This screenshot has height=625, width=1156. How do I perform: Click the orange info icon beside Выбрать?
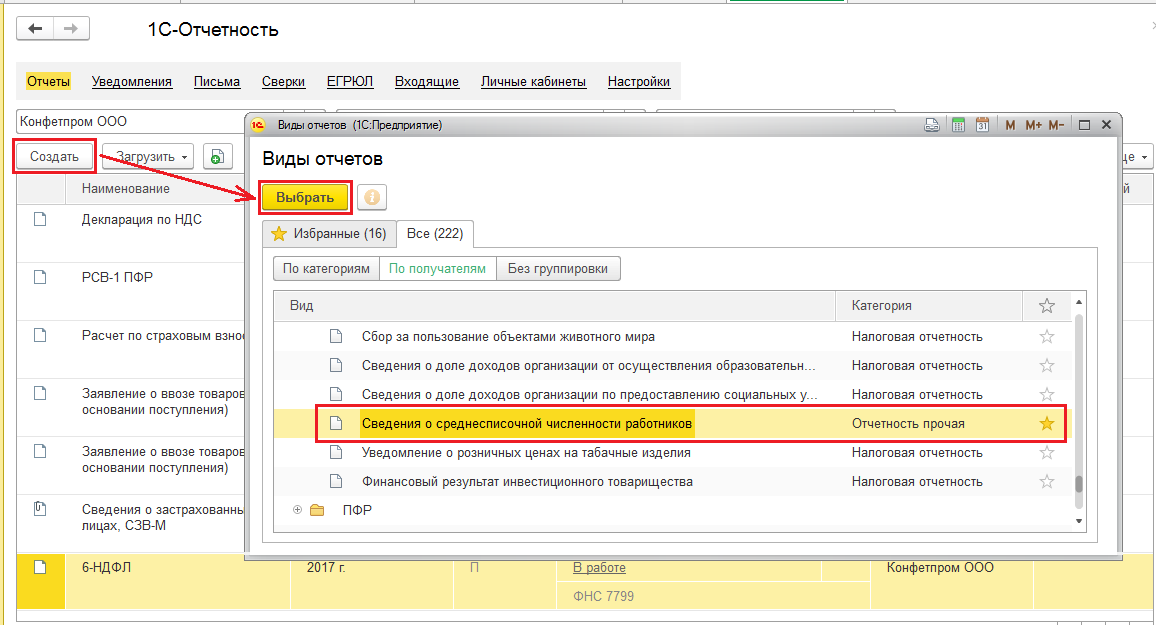click(372, 197)
